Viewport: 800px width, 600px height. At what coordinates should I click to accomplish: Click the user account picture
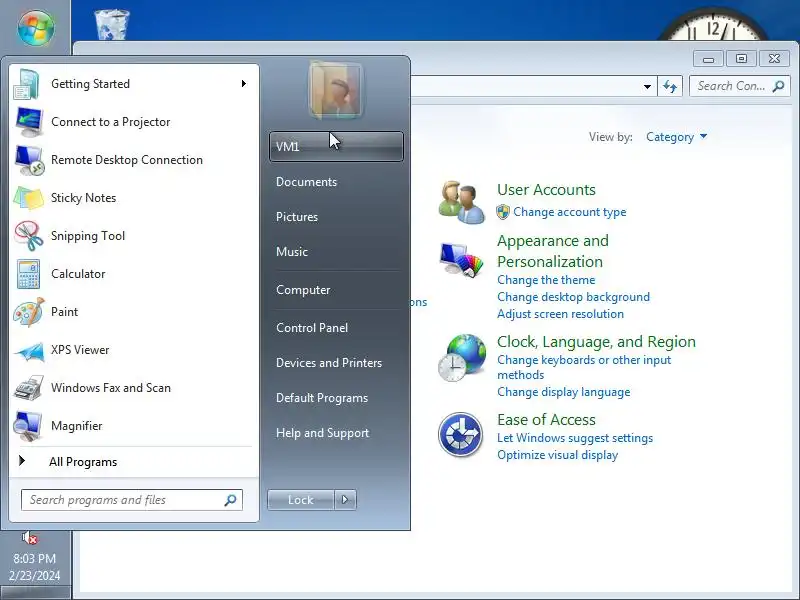pyautogui.click(x=336, y=90)
